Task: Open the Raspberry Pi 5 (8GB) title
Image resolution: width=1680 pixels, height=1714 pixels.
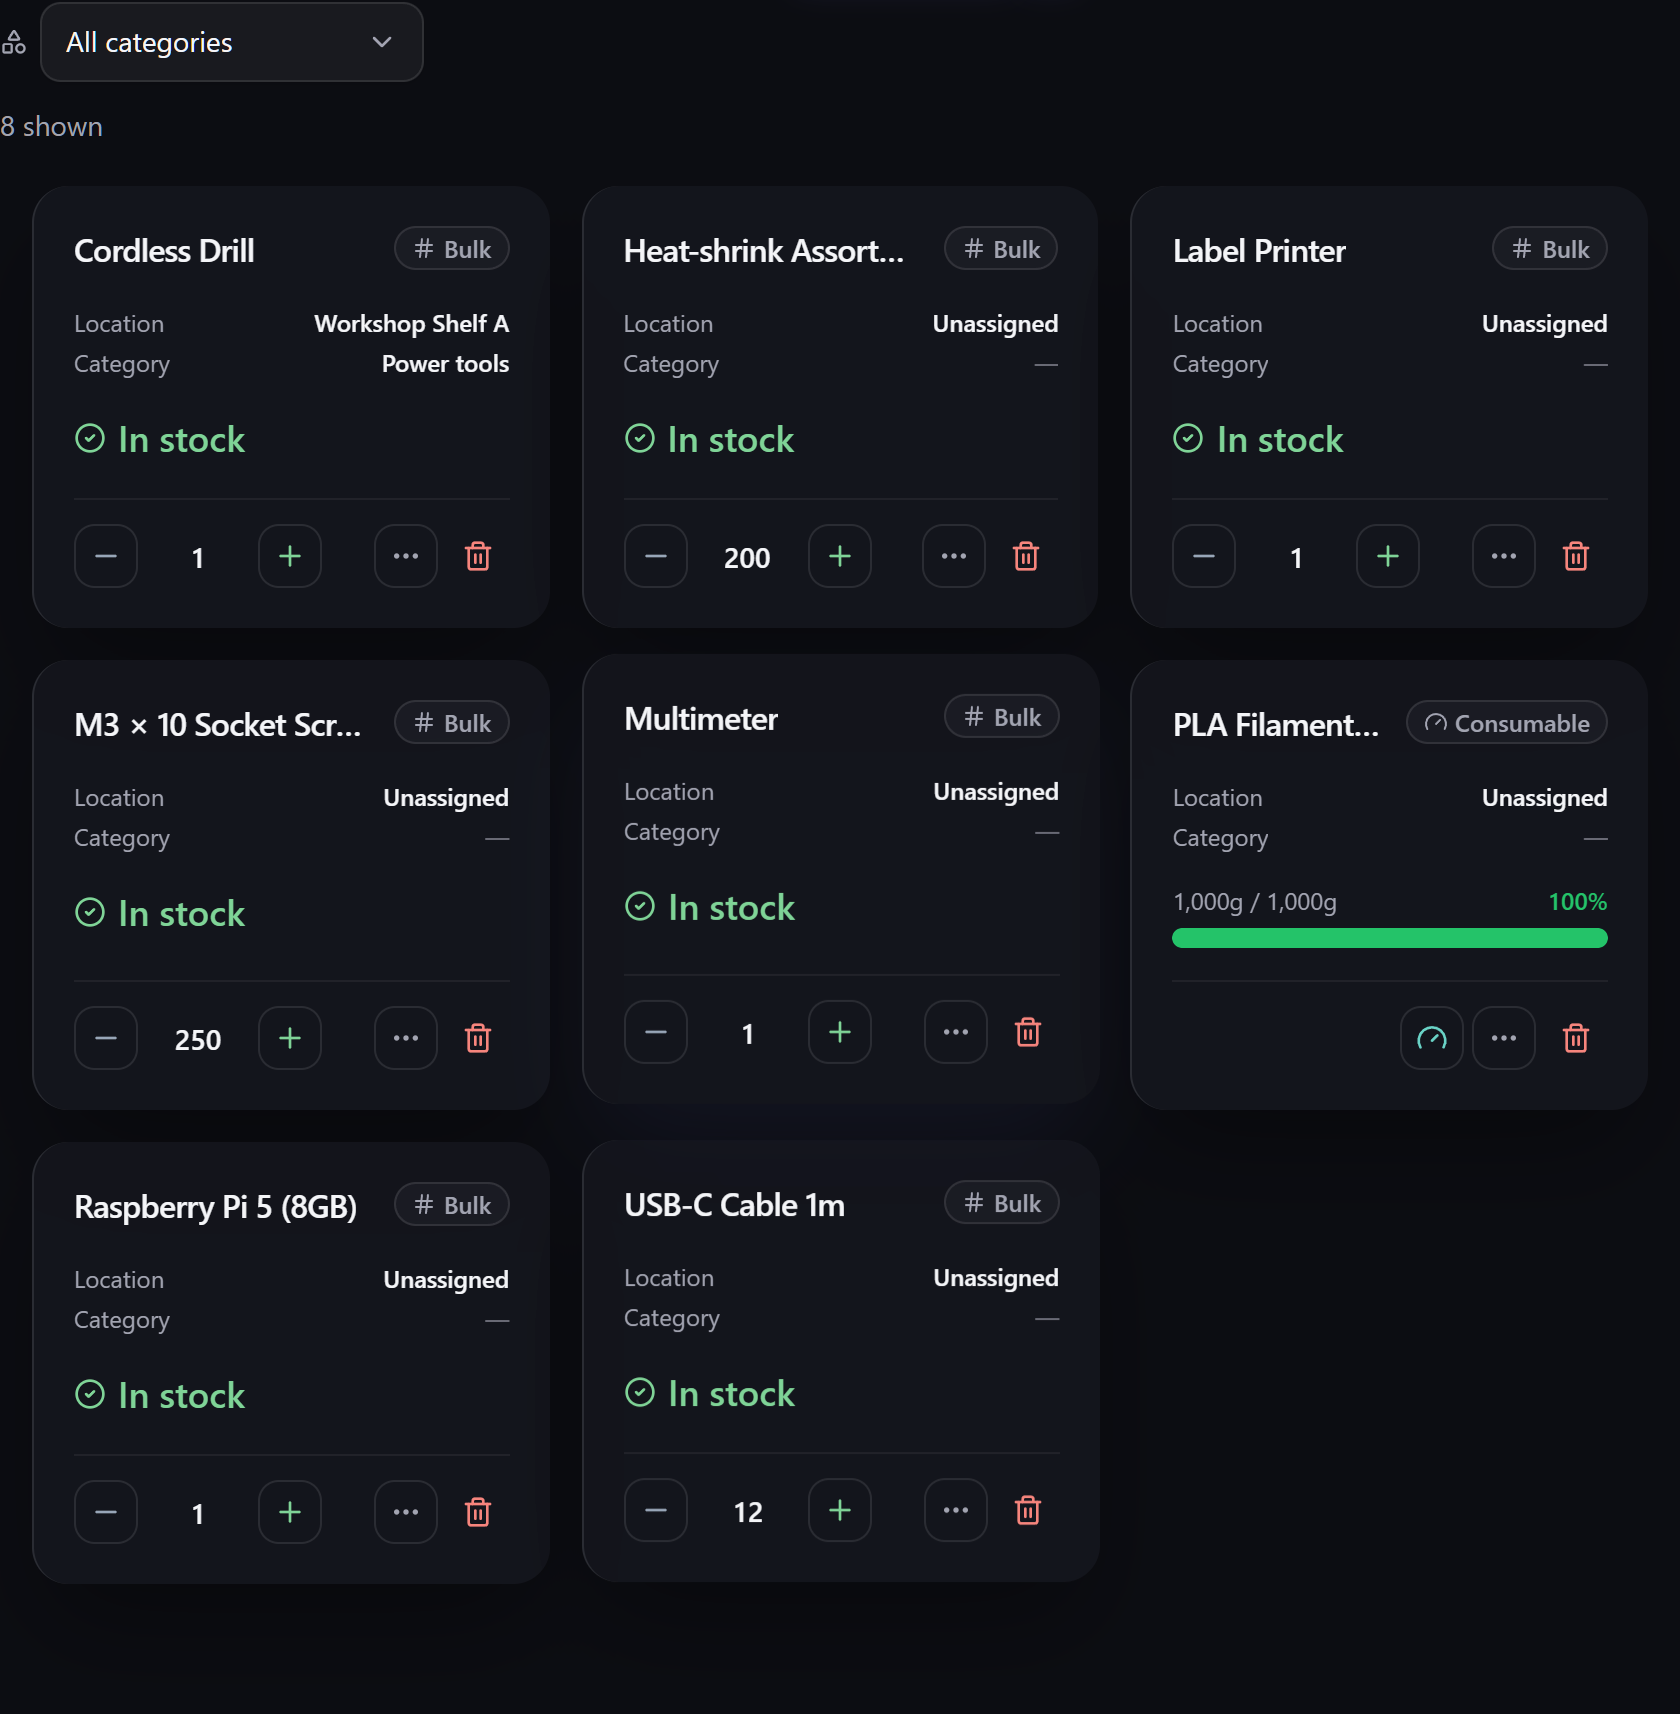Action: (x=215, y=1207)
